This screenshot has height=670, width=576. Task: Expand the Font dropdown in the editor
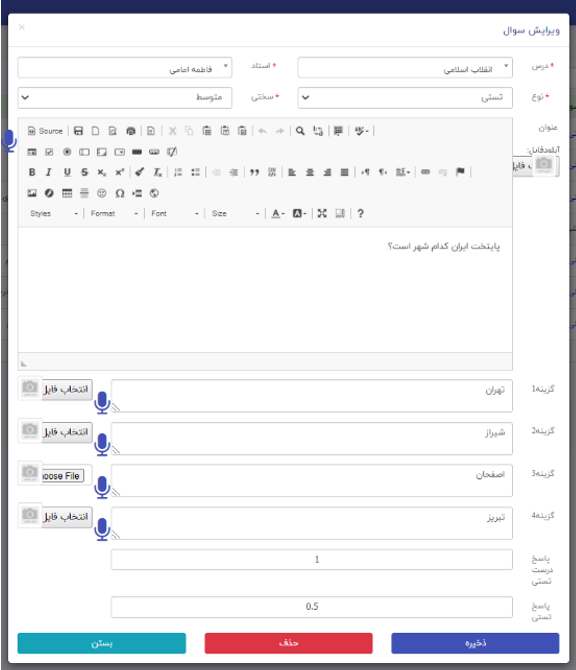click(175, 213)
